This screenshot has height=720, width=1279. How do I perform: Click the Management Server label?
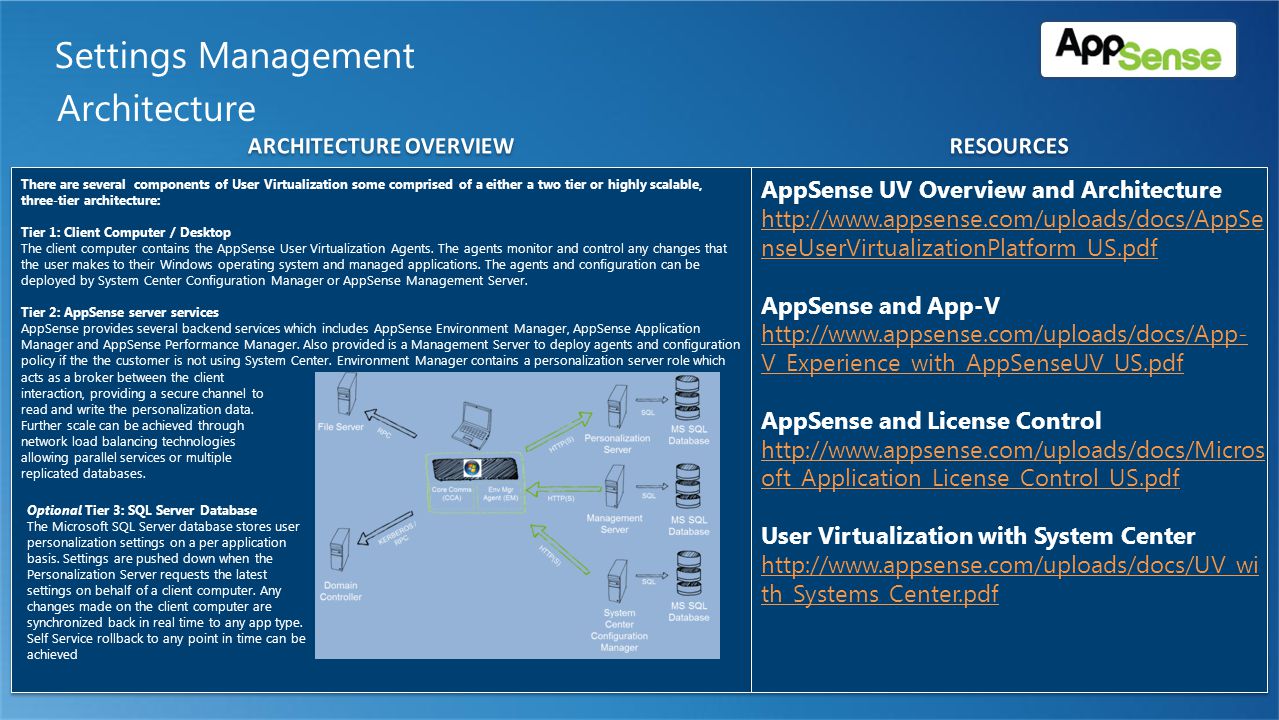[614, 523]
